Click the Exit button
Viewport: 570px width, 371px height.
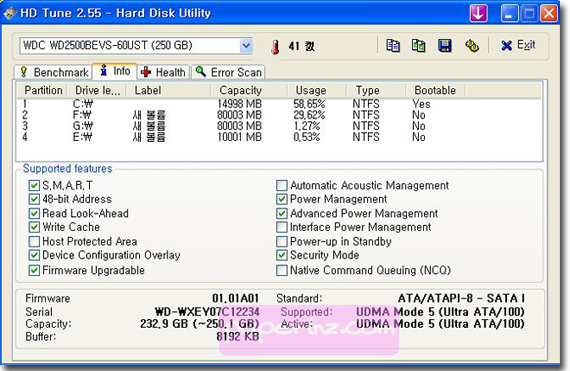(x=518, y=45)
